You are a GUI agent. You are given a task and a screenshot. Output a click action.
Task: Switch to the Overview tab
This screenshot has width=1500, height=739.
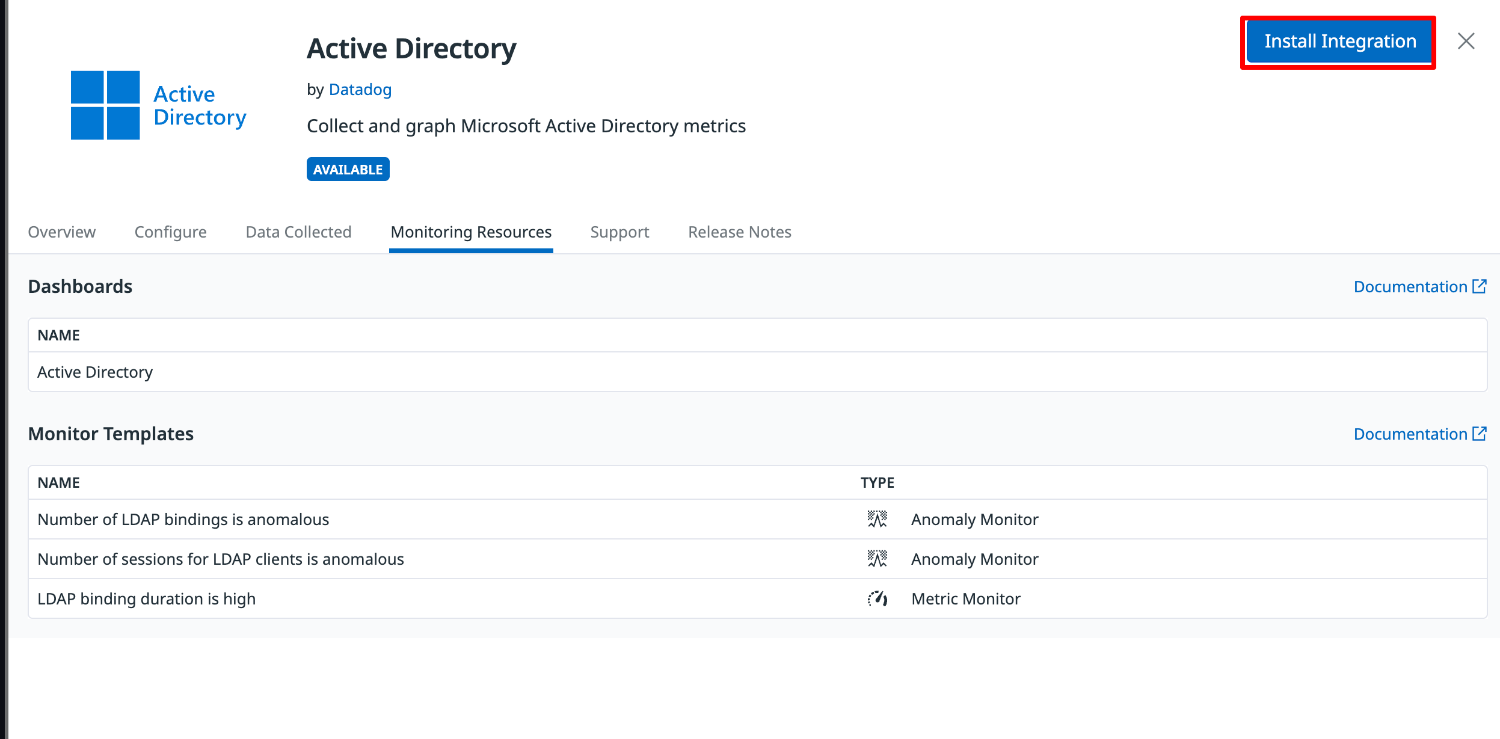(x=62, y=232)
